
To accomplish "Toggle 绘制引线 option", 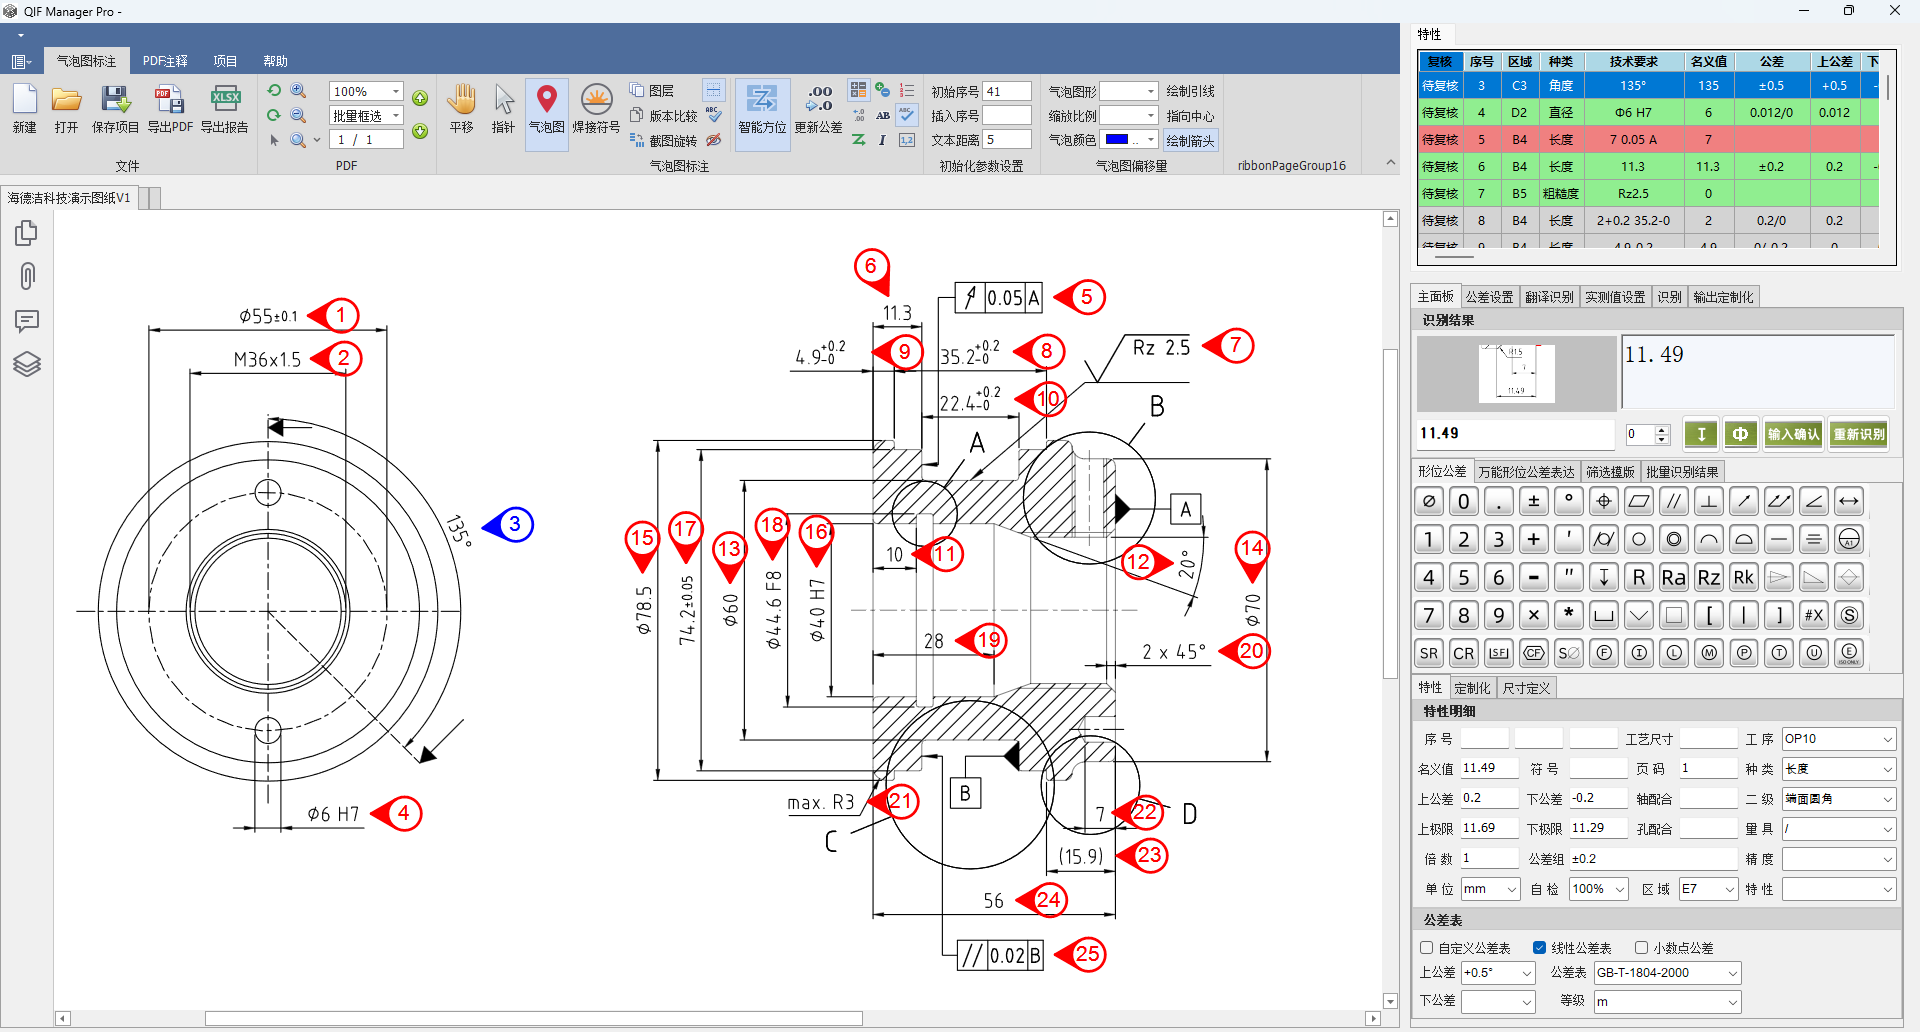I will pyautogui.click(x=1190, y=91).
